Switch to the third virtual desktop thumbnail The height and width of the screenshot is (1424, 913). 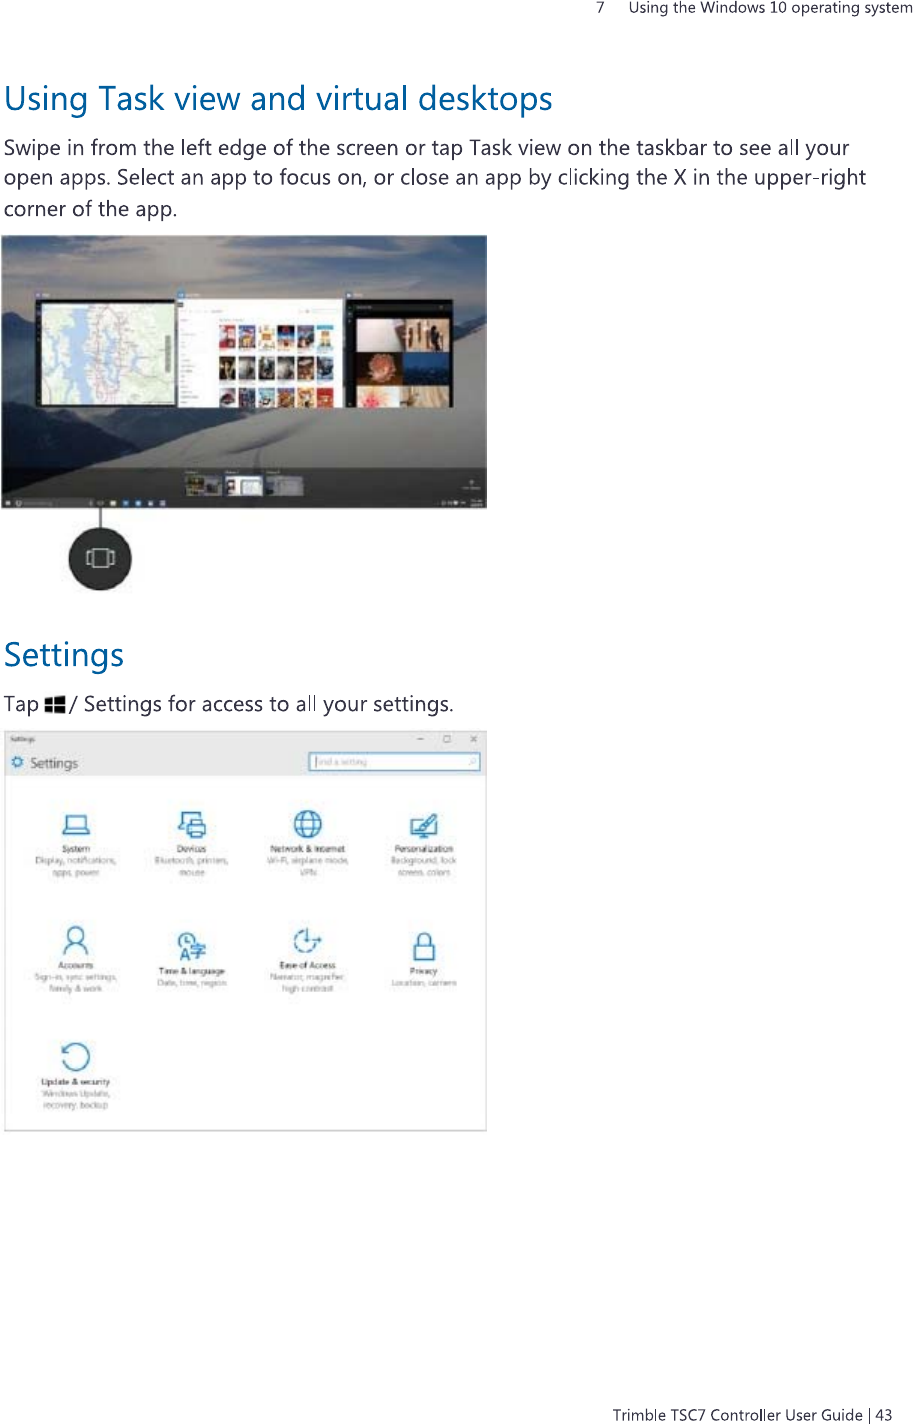click(x=284, y=485)
